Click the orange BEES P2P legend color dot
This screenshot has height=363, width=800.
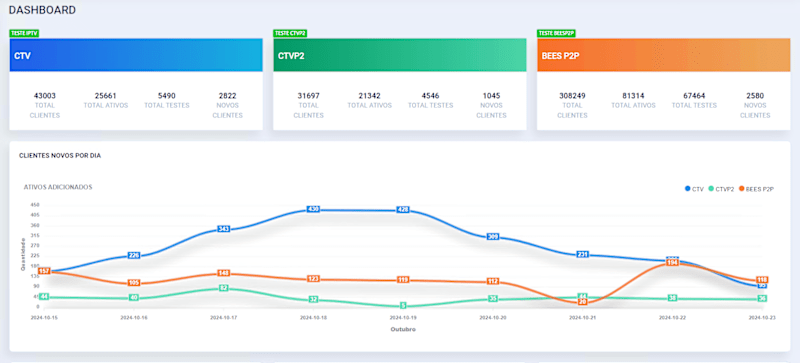[741, 189]
